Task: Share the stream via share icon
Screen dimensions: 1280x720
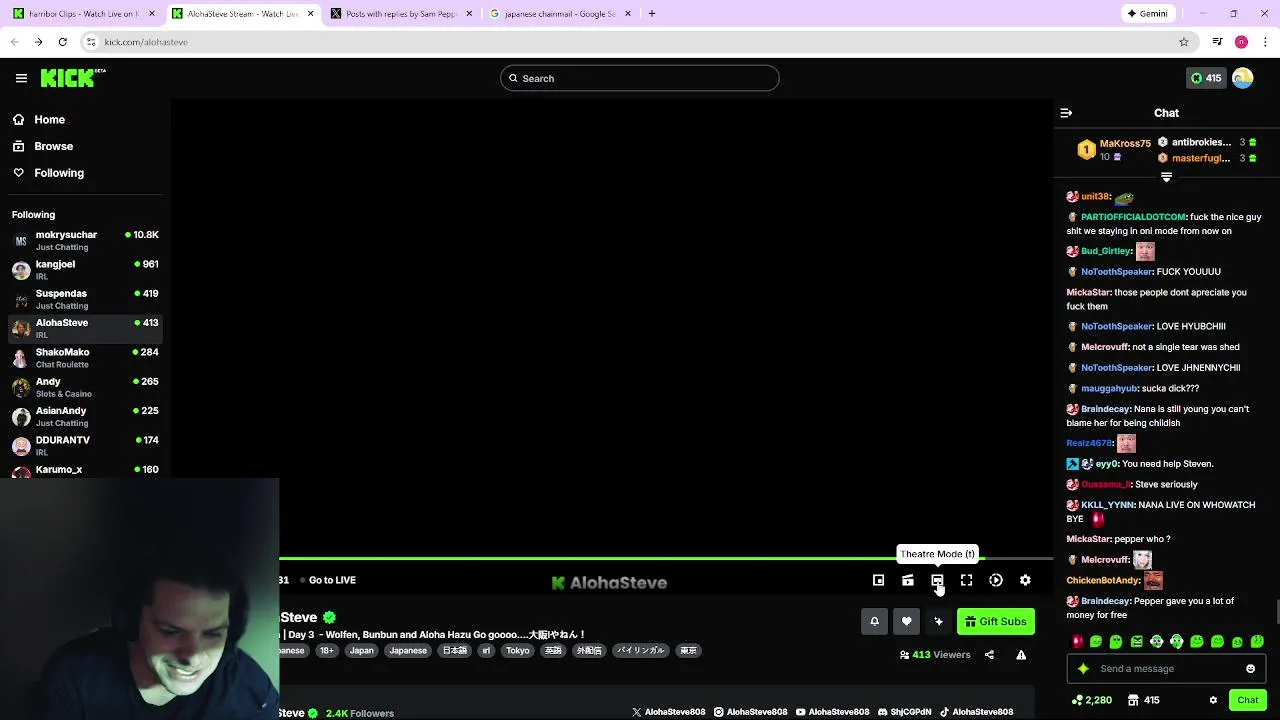Action: (x=989, y=655)
